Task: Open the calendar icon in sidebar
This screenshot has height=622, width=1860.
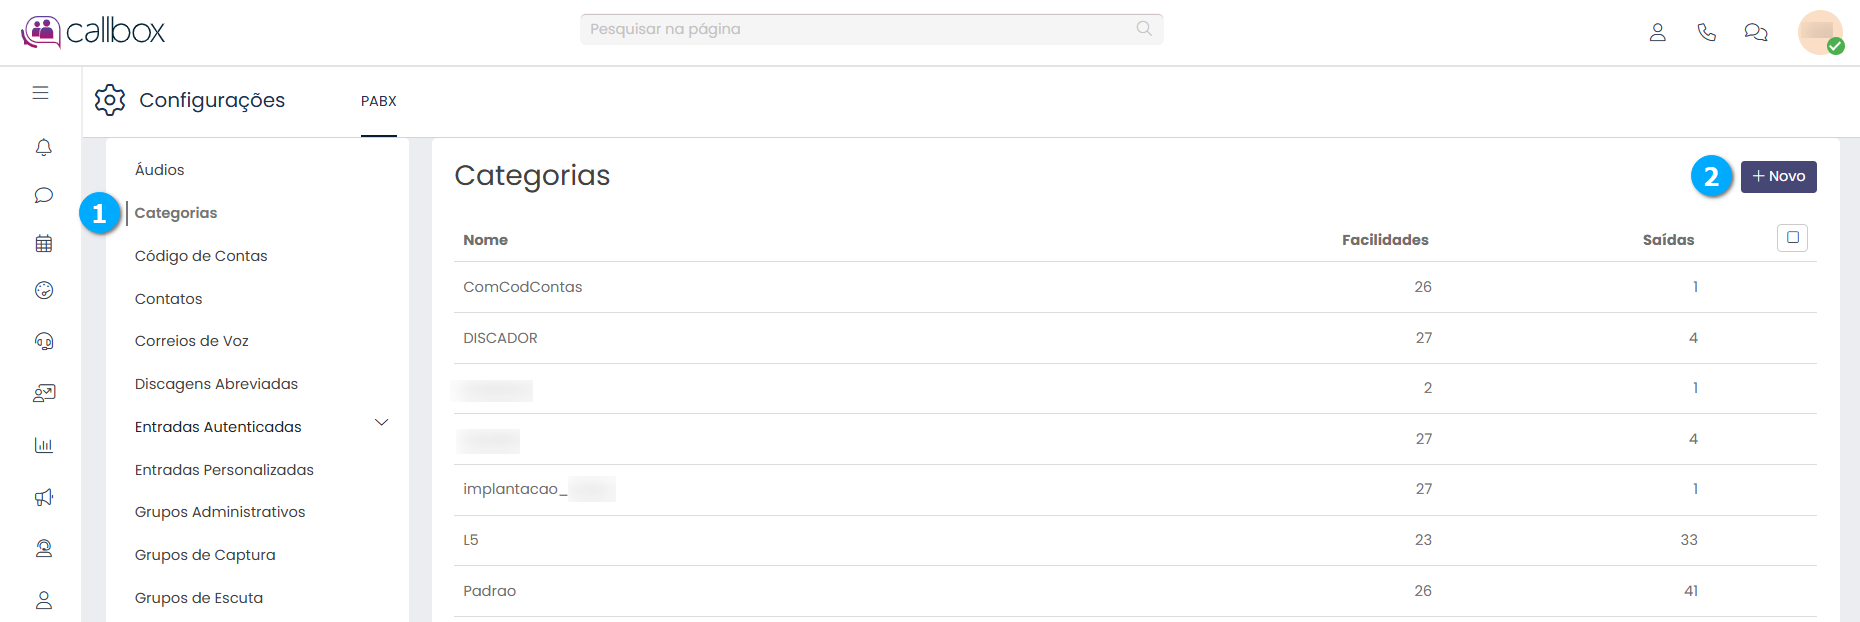Action: point(43,243)
